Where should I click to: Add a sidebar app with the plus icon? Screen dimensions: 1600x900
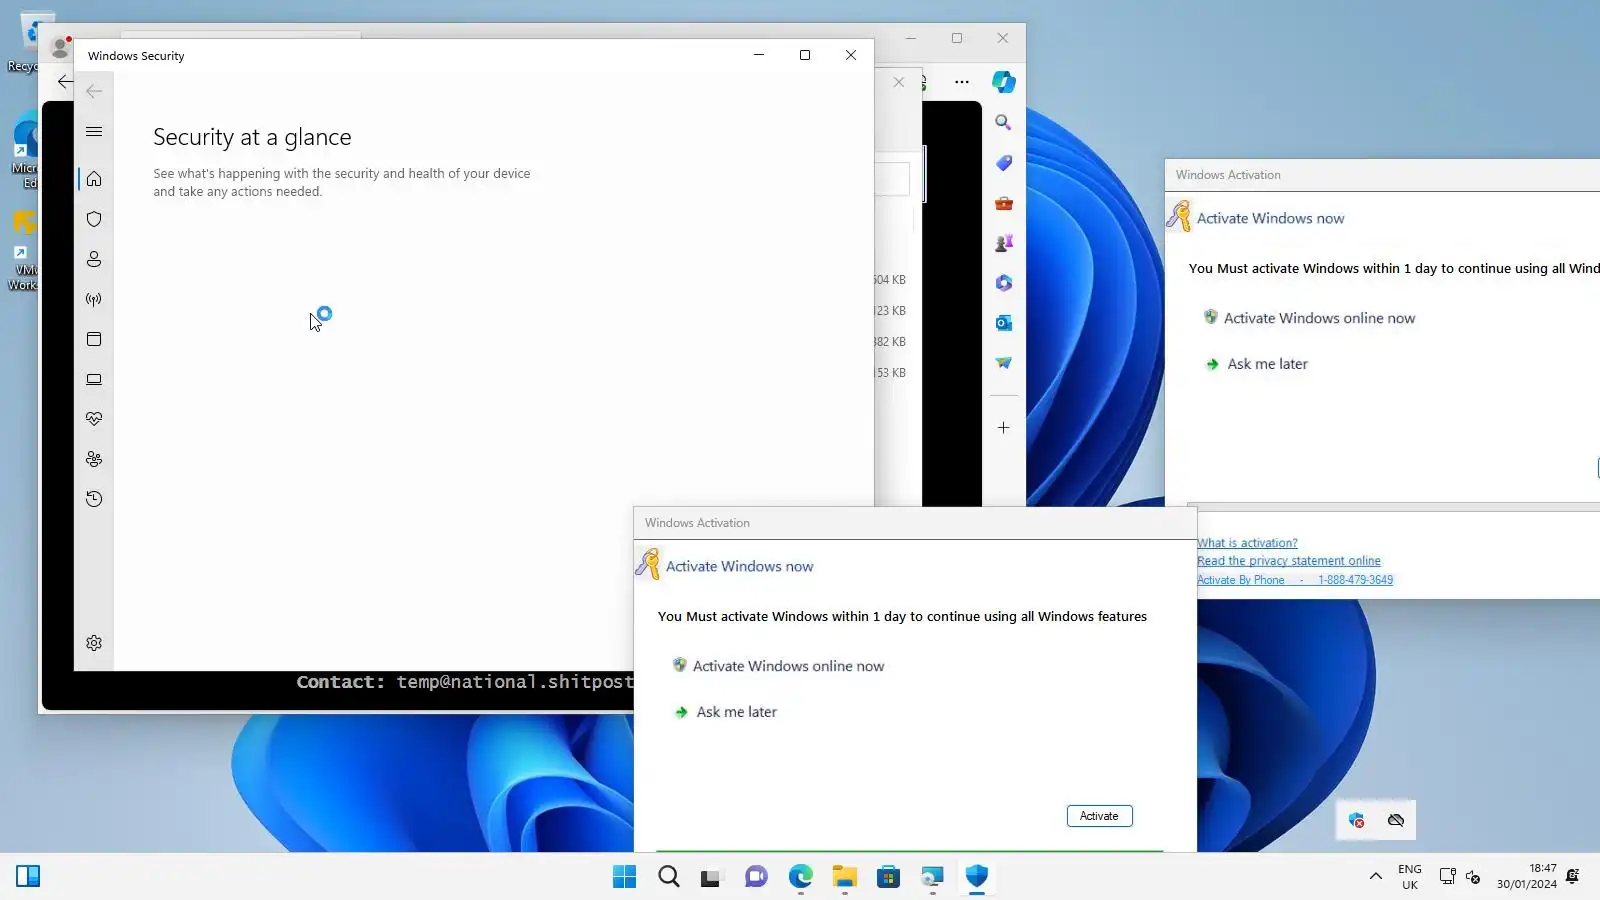coord(1003,428)
